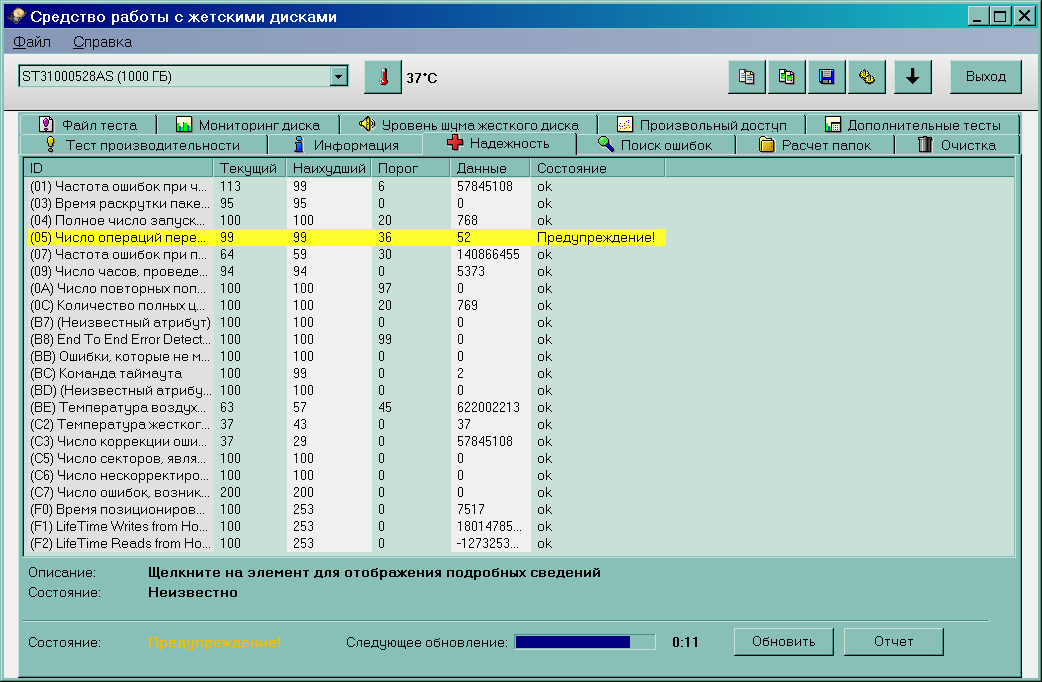Click the next update progress bar
Image resolution: width=1042 pixels, height=682 pixels.
(584, 642)
